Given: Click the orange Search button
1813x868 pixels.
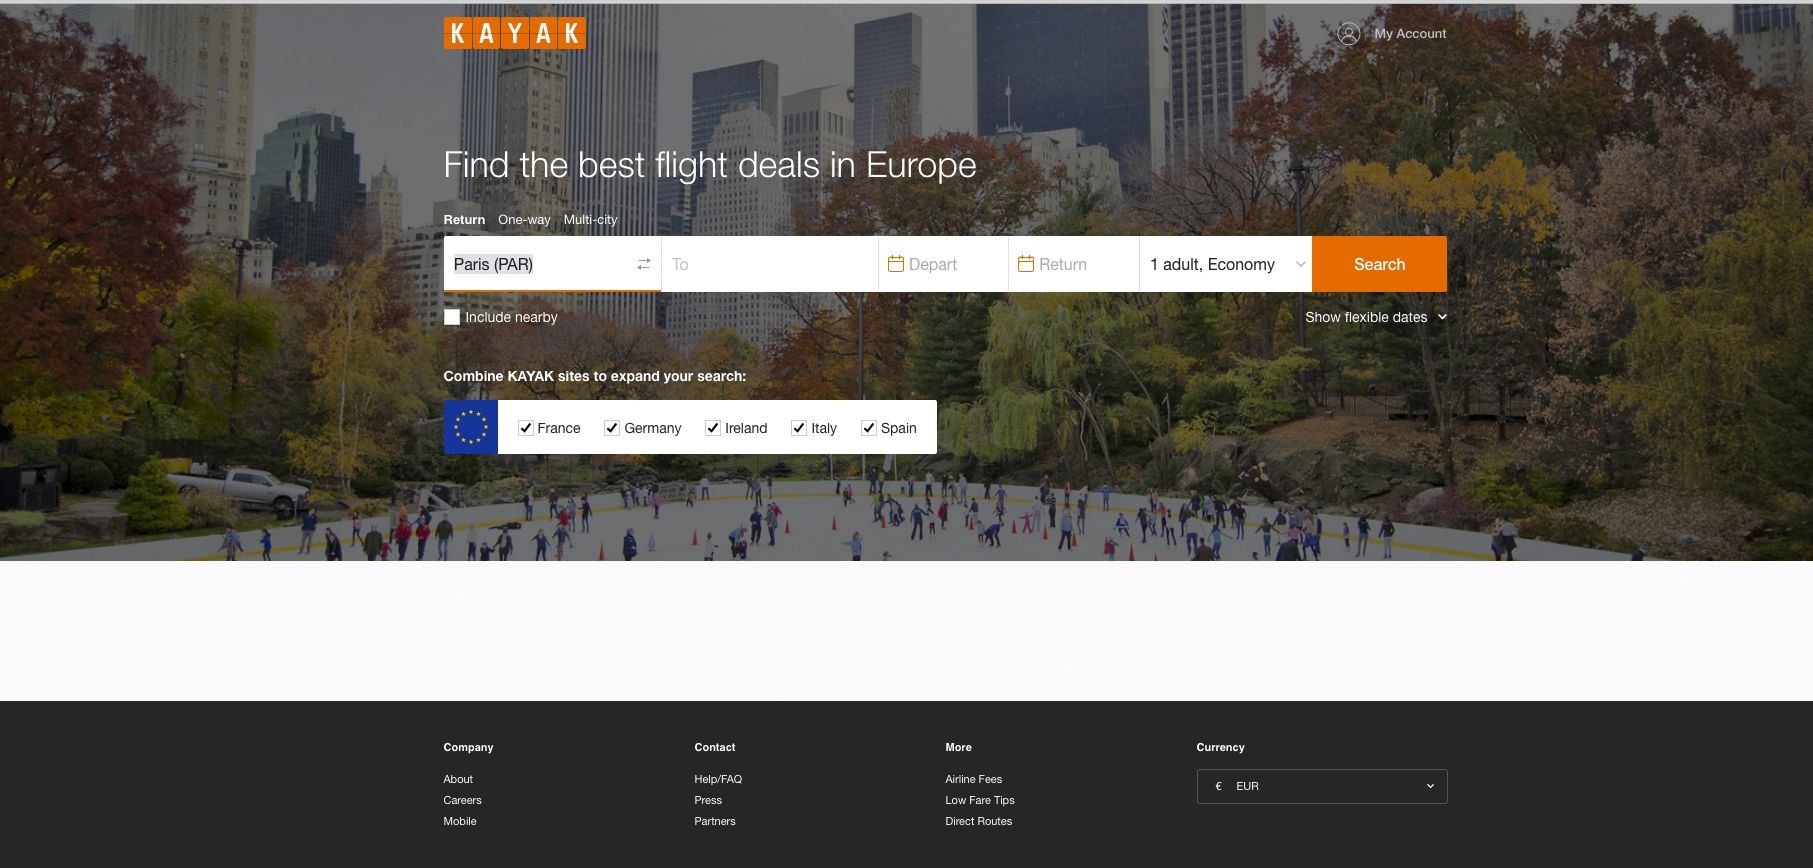Looking at the screenshot, I should tap(1379, 264).
